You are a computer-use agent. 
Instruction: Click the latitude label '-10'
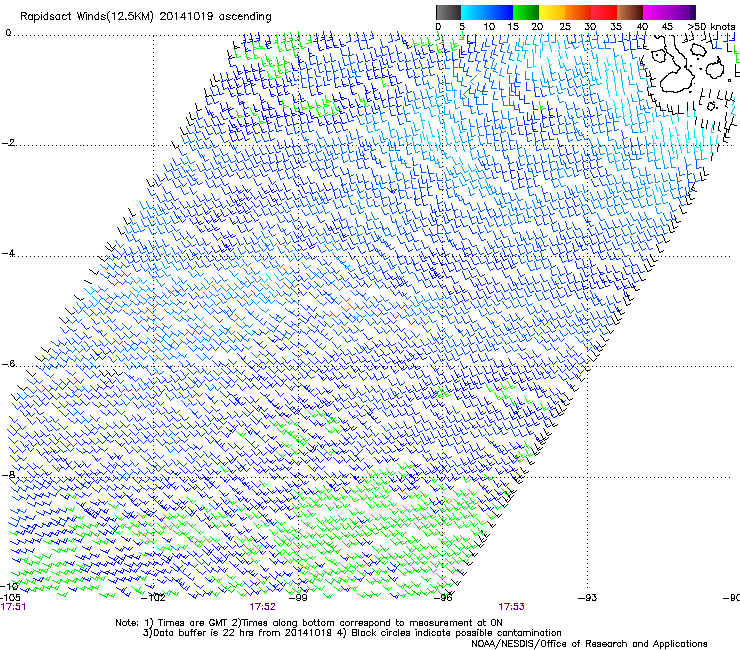click(9, 586)
